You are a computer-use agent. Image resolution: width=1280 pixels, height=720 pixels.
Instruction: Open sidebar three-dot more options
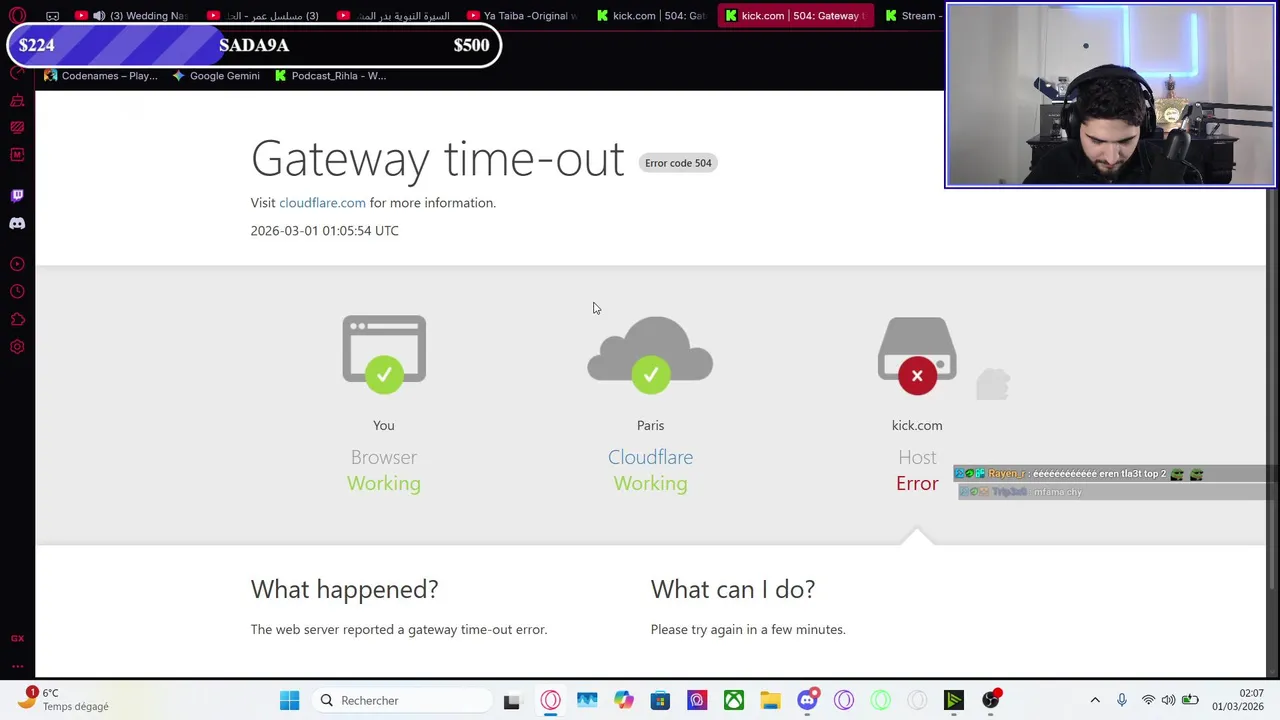click(17, 666)
